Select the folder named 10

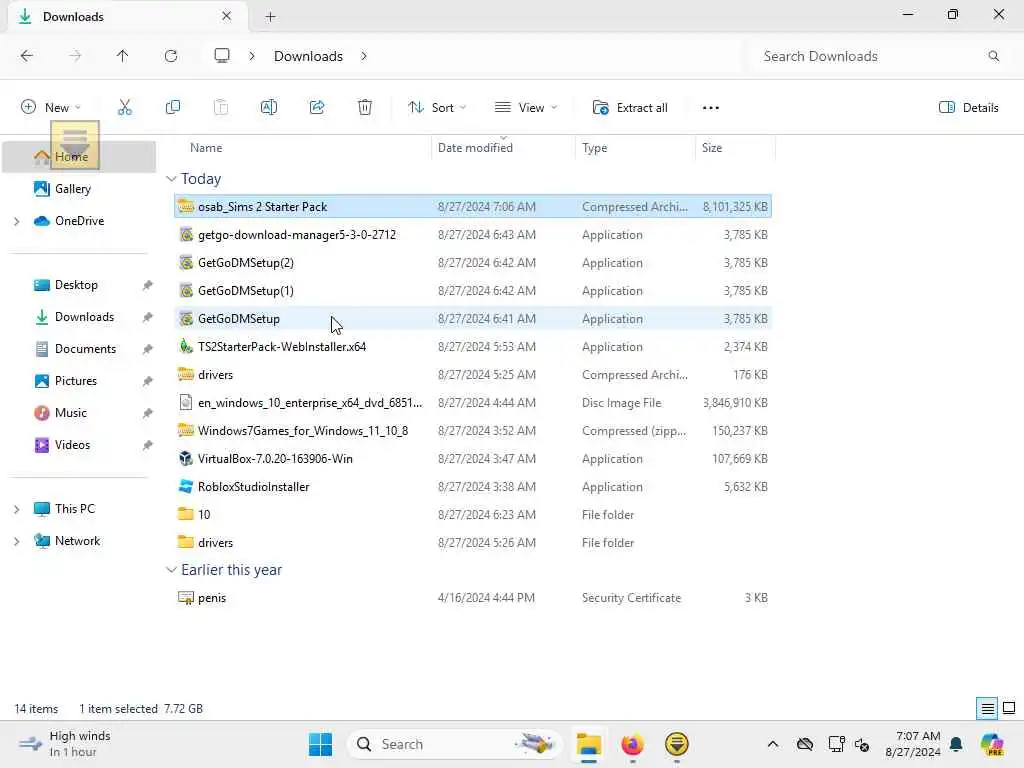(x=473, y=515)
